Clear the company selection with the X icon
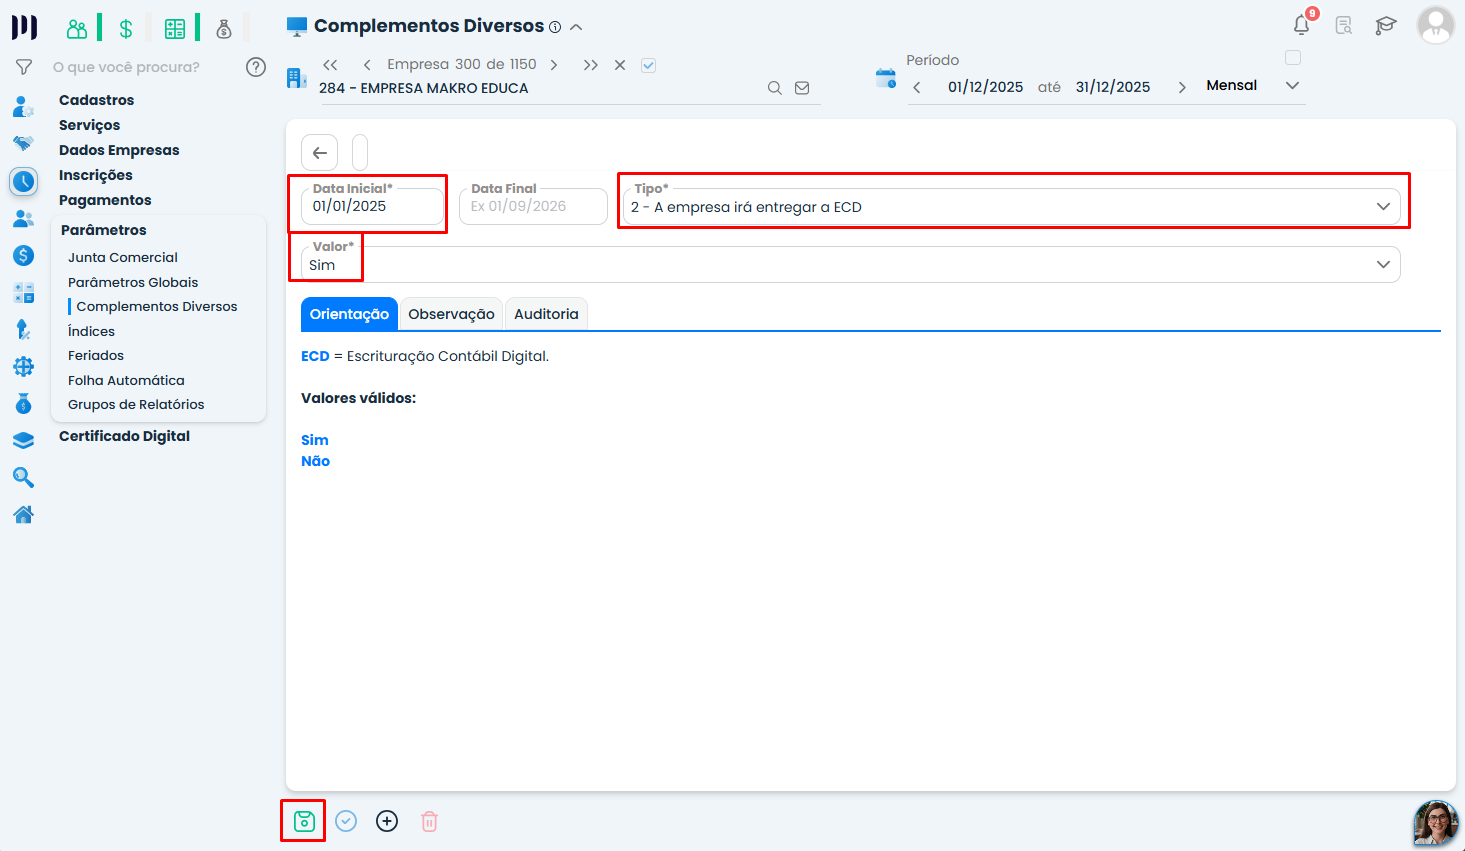This screenshot has height=851, width=1465. click(x=620, y=65)
